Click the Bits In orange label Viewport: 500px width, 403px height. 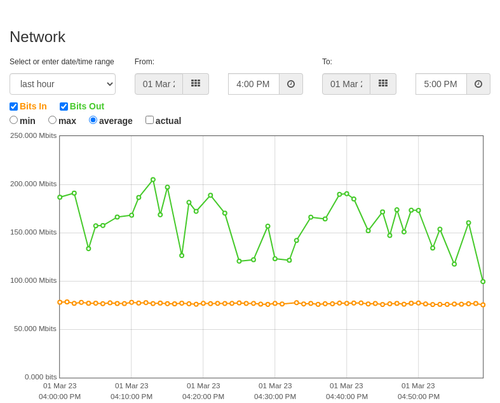coord(33,106)
